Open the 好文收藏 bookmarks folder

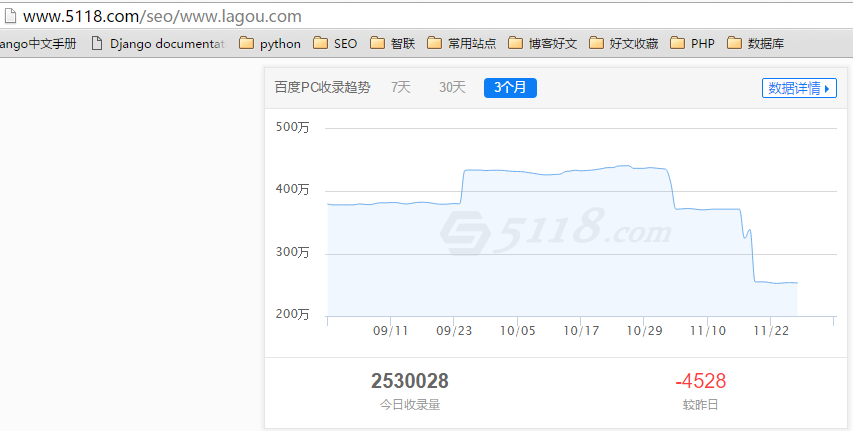[x=624, y=43]
